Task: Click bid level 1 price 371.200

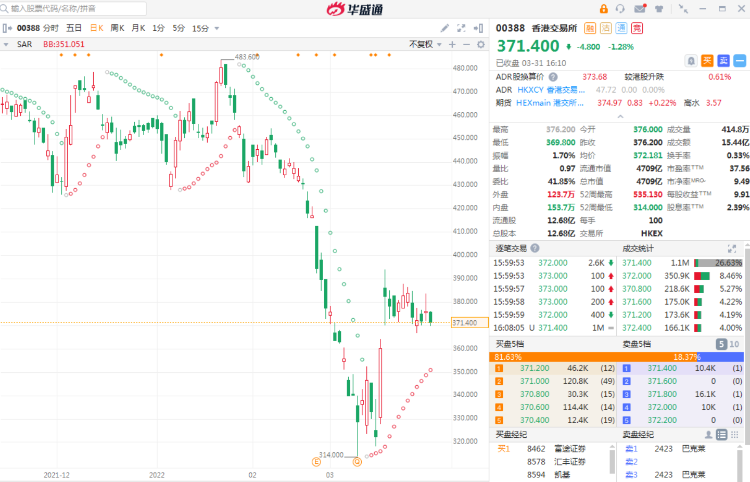Action: (x=535, y=368)
